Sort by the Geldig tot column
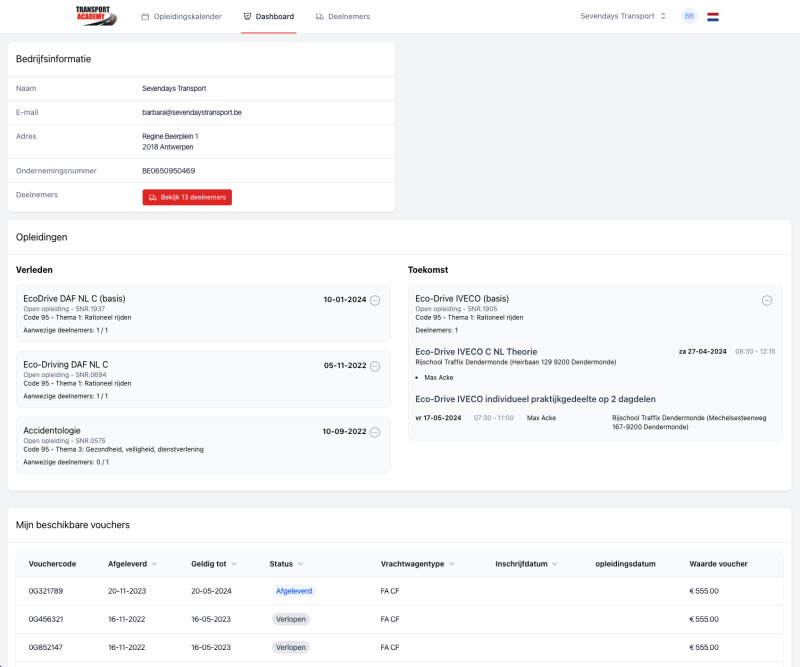 [215, 564]
